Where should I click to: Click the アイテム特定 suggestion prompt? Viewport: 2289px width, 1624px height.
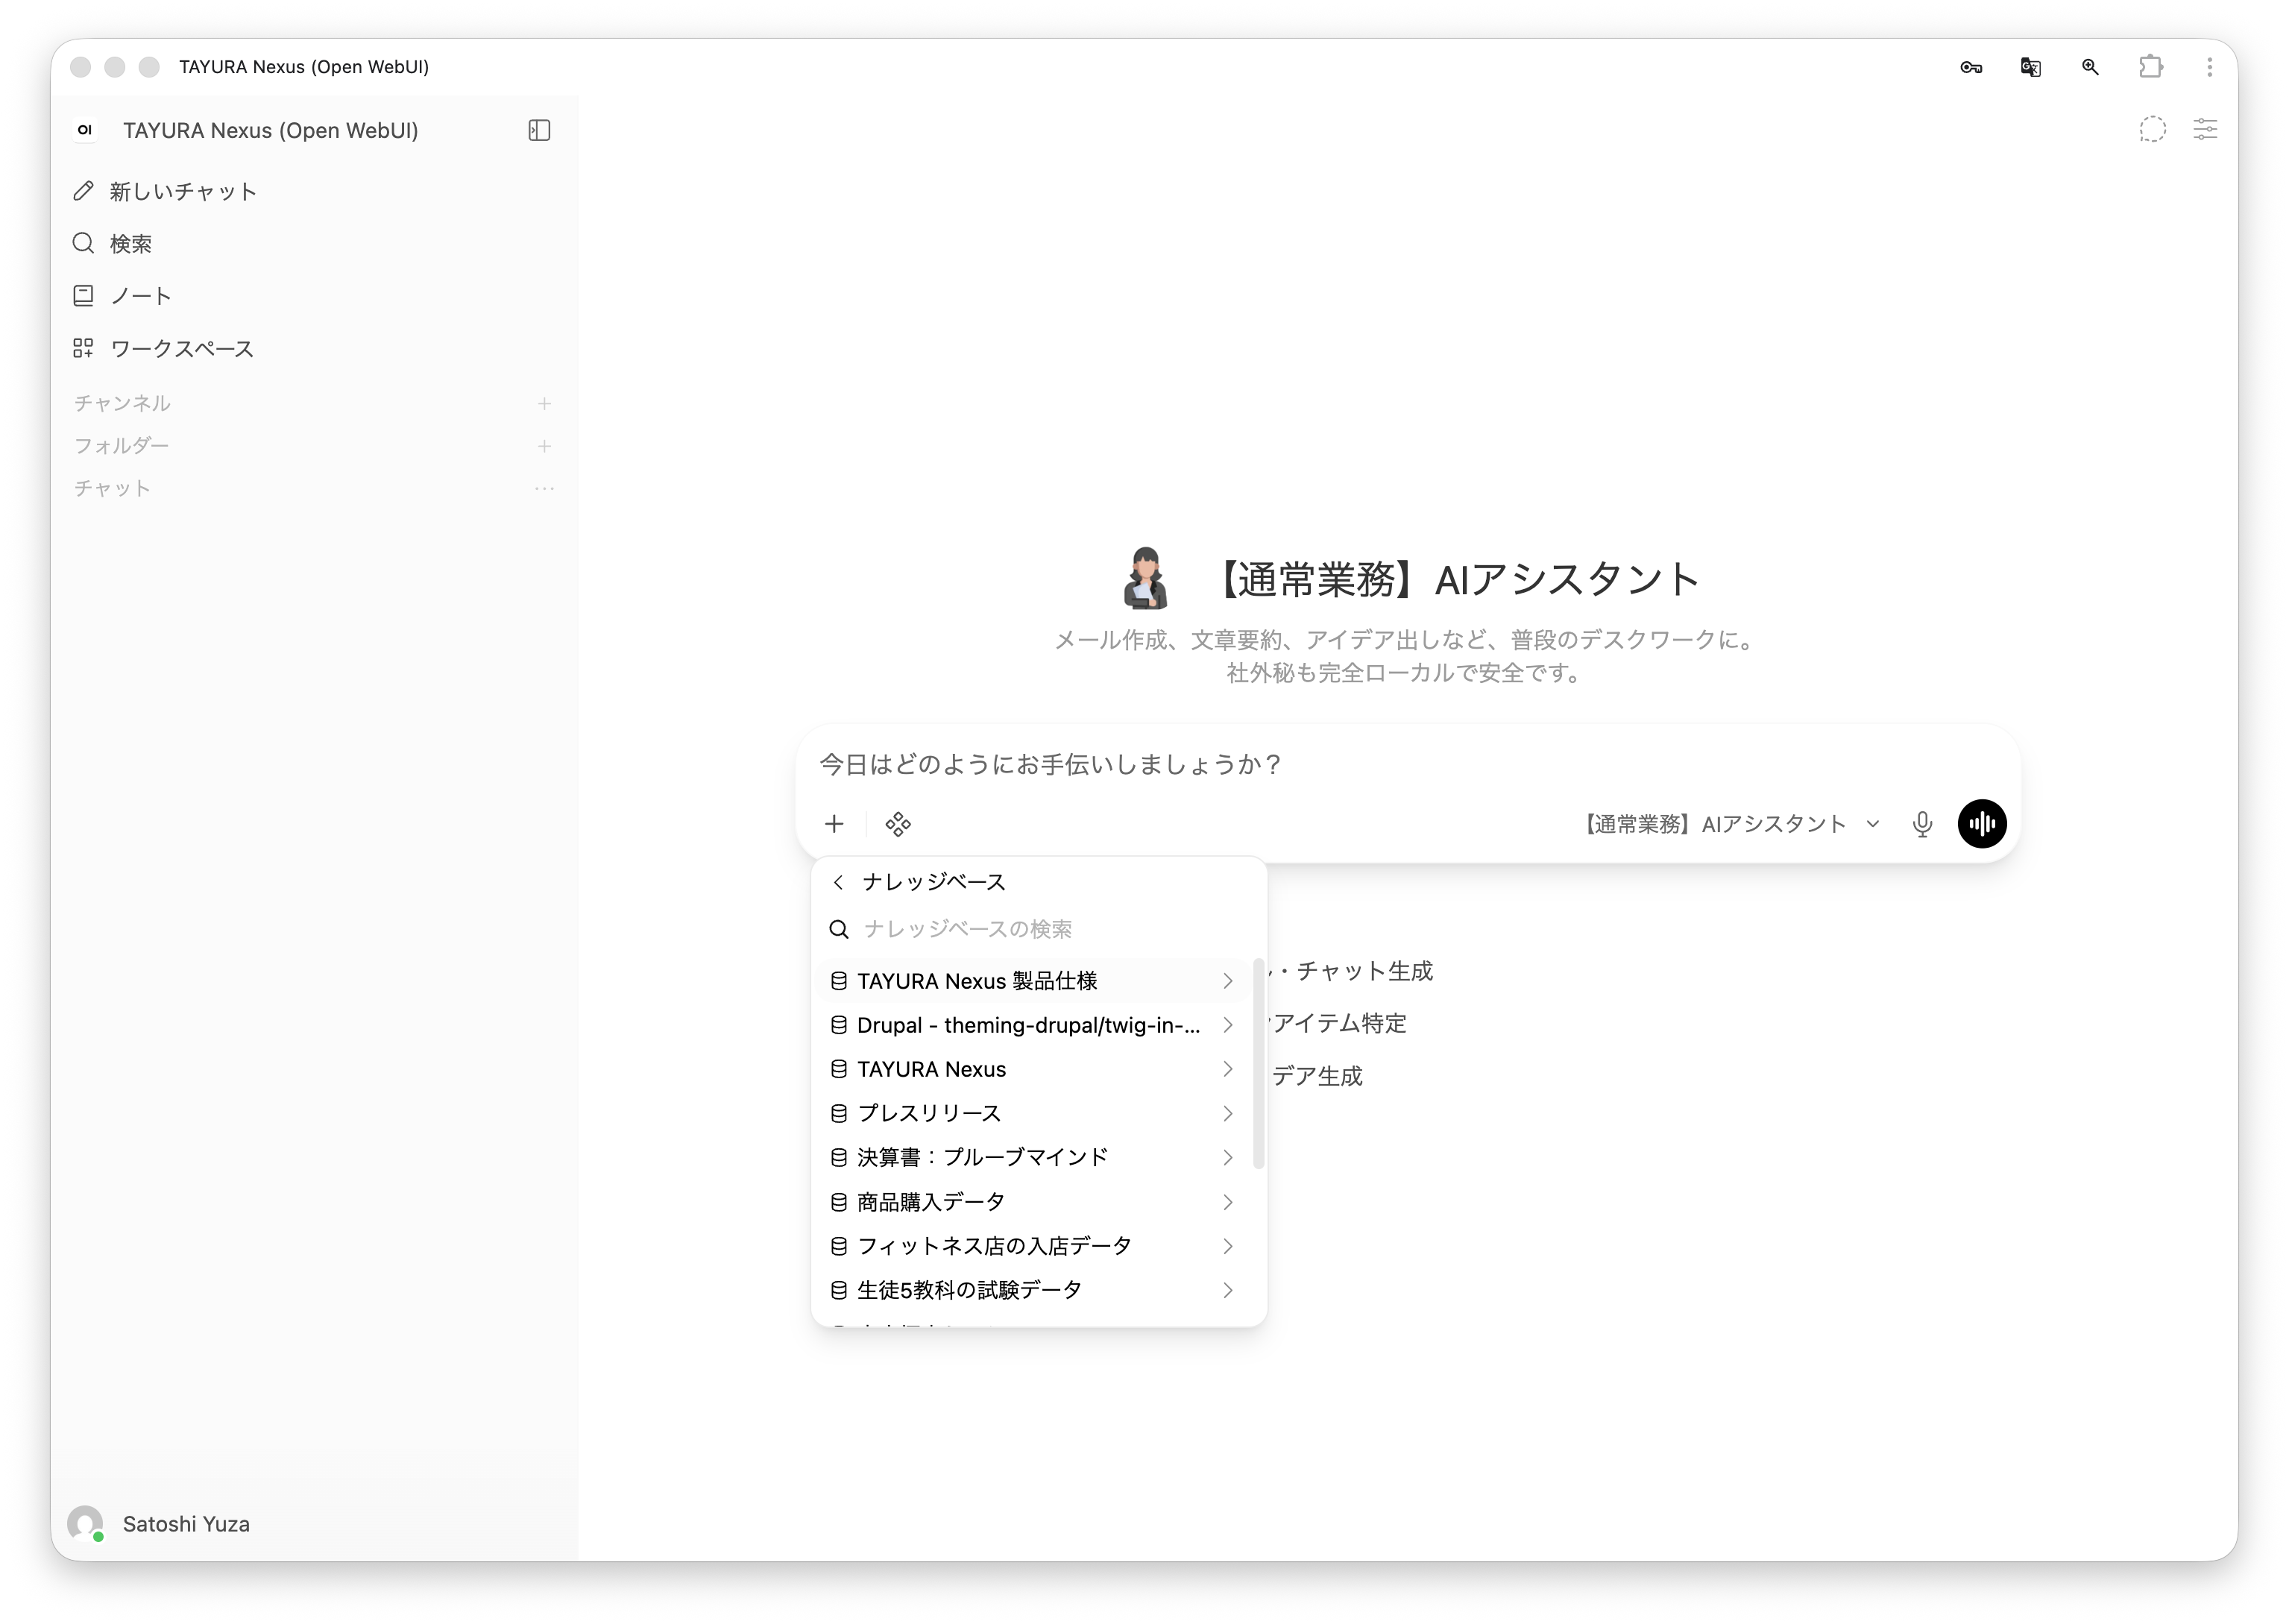pos(1338,1023)
